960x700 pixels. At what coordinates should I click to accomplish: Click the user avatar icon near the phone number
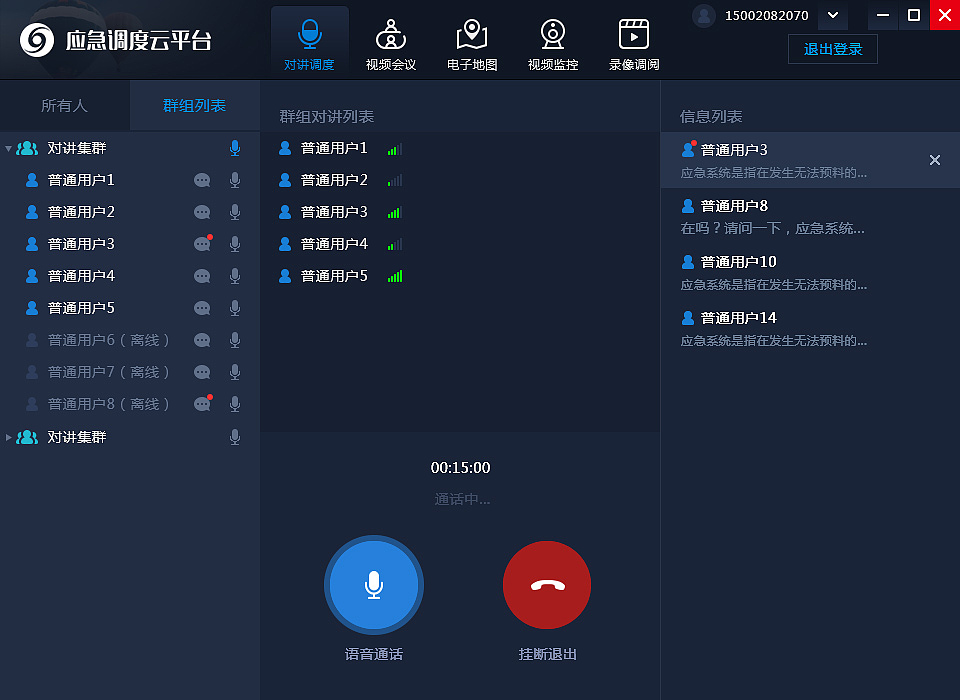click(702, 16)
